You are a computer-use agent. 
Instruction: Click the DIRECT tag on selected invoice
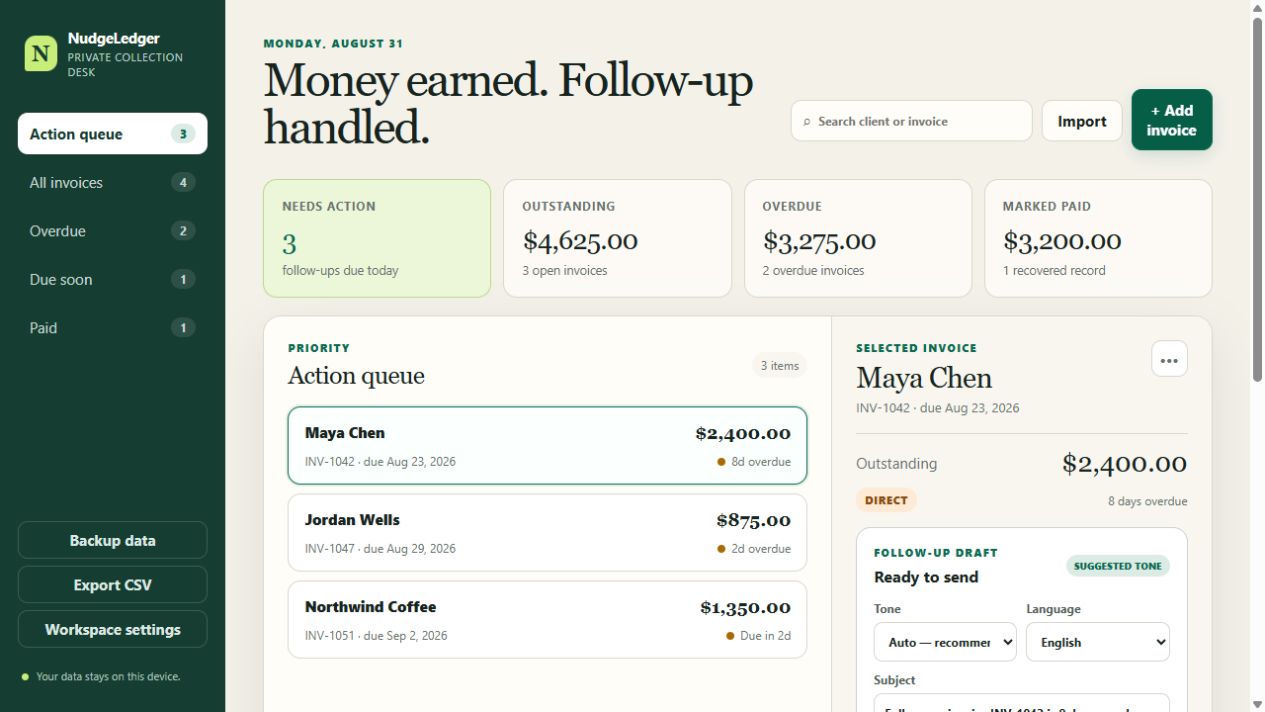[x=886, y=500]
